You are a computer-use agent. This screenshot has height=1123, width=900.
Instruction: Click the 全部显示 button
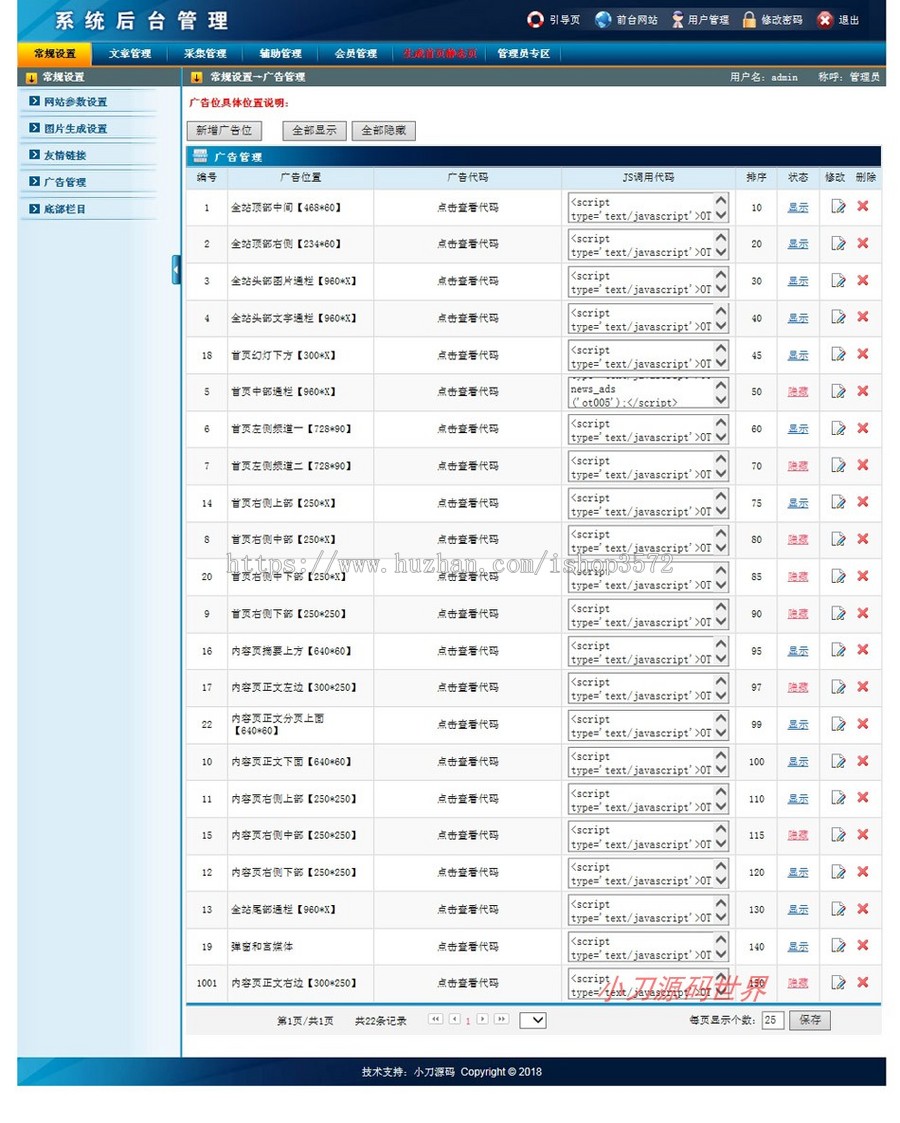(314, 130)
